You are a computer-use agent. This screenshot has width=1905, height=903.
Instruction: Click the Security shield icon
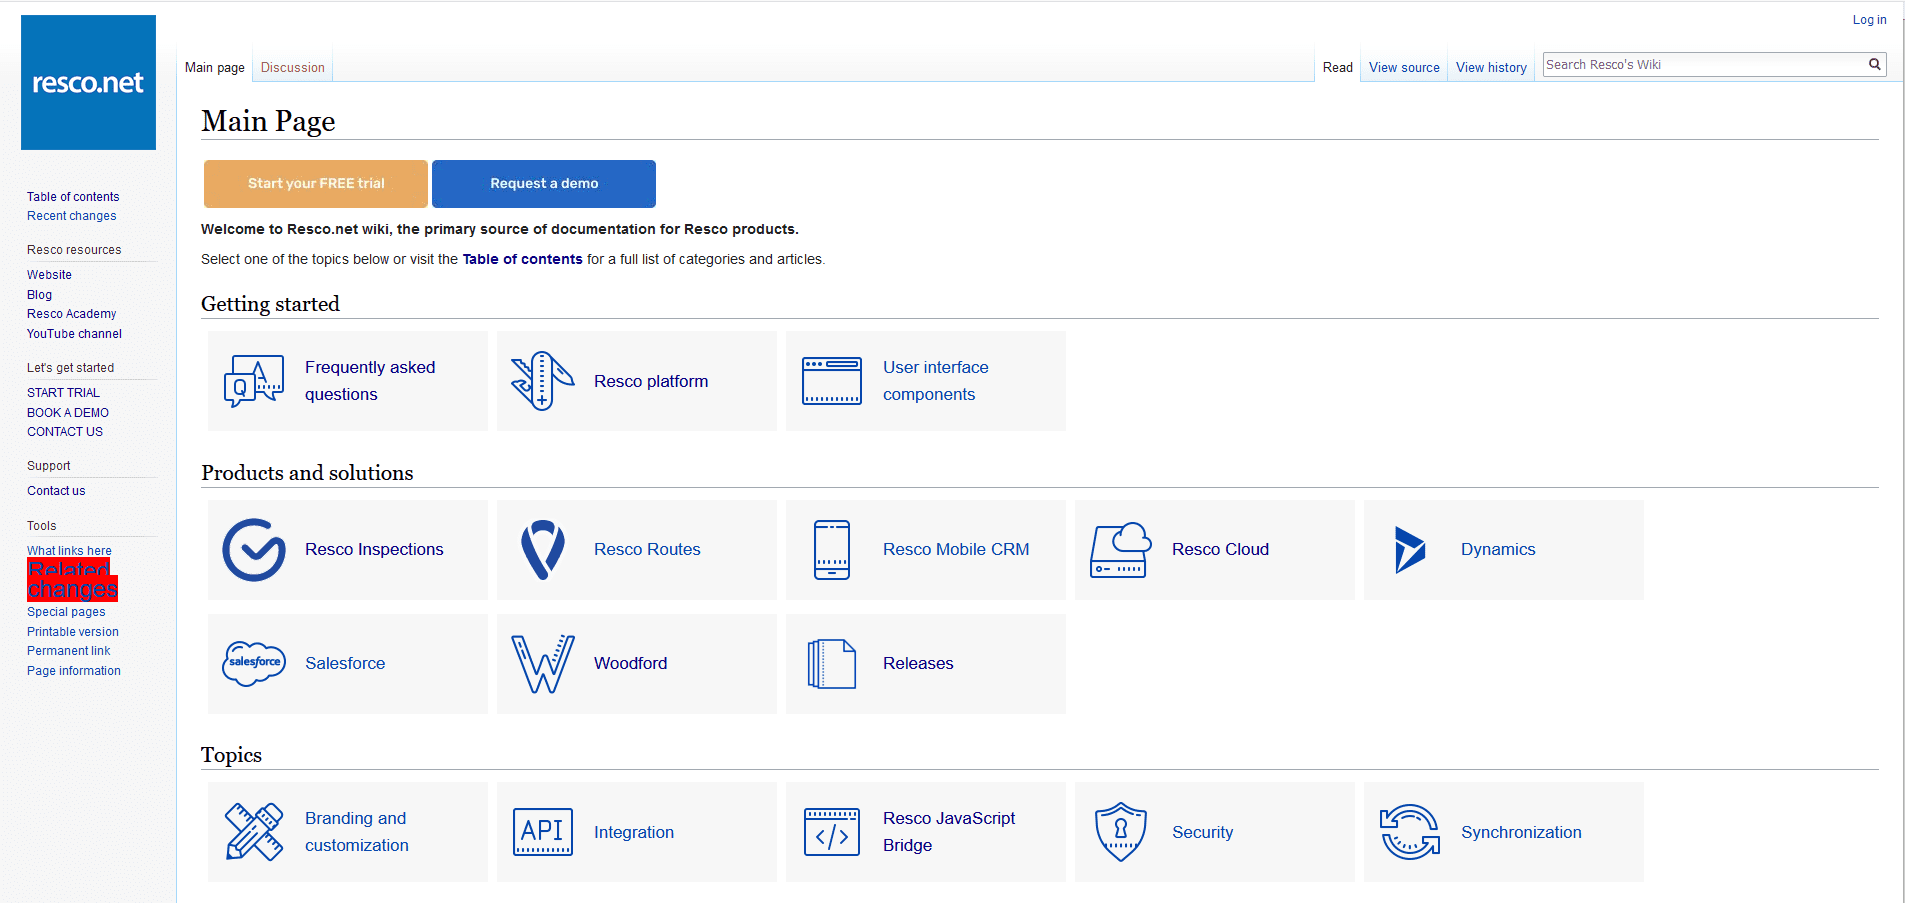(1120, 832)
